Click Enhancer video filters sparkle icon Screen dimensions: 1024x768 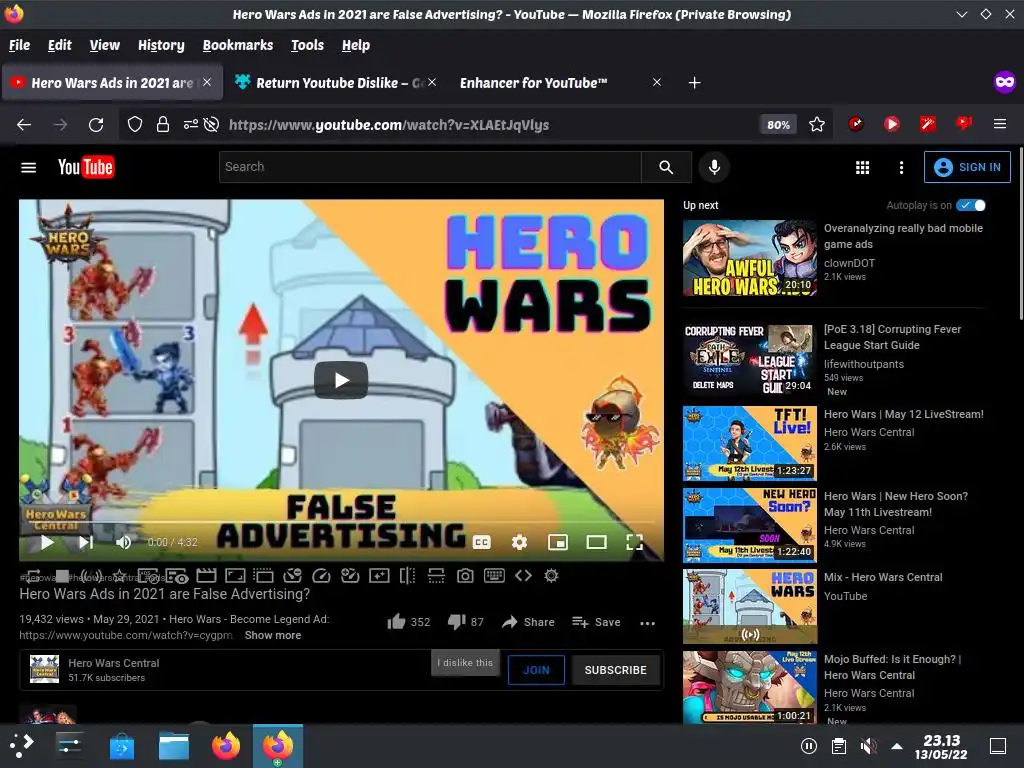click(x=379, y=576)
